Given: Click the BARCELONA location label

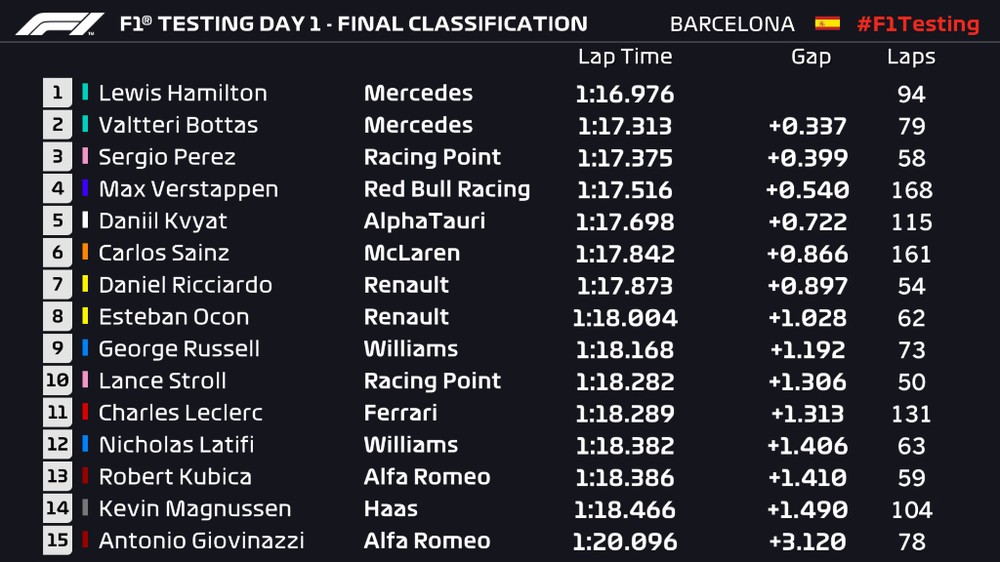Looking at the screenshot, I should coord(732,24).
